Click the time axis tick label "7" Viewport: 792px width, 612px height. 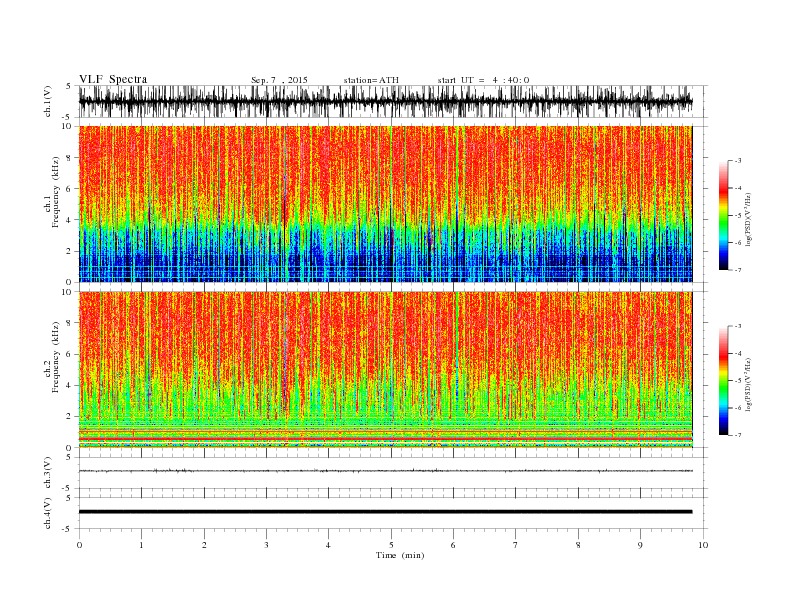[516, 545]
